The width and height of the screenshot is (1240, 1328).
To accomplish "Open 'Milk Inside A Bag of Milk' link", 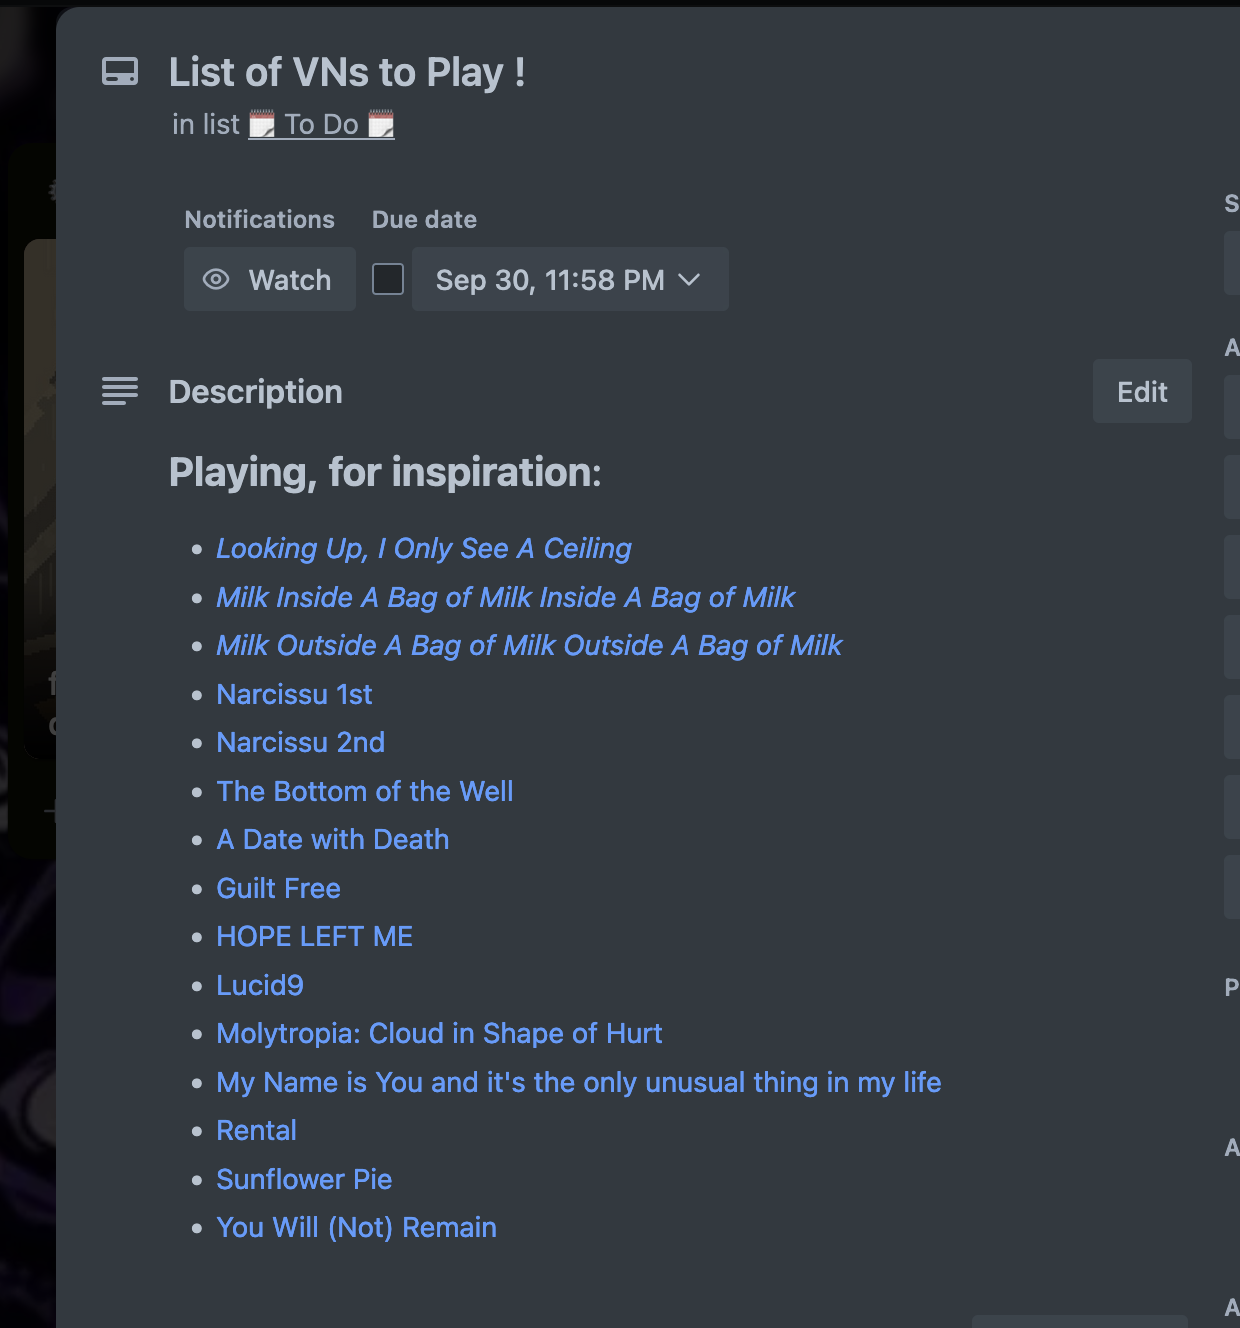I will (506, 597).
